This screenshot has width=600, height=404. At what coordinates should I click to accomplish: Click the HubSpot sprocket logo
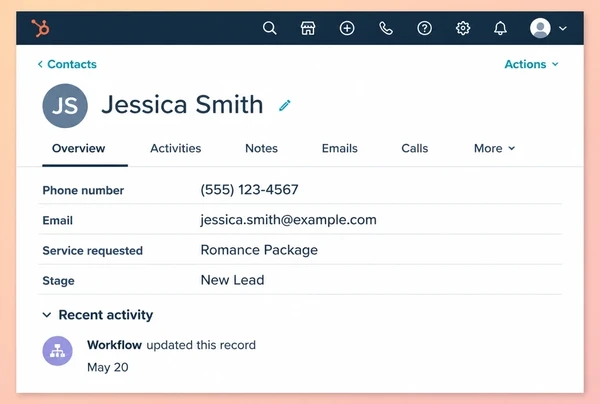tap(40, 28)
